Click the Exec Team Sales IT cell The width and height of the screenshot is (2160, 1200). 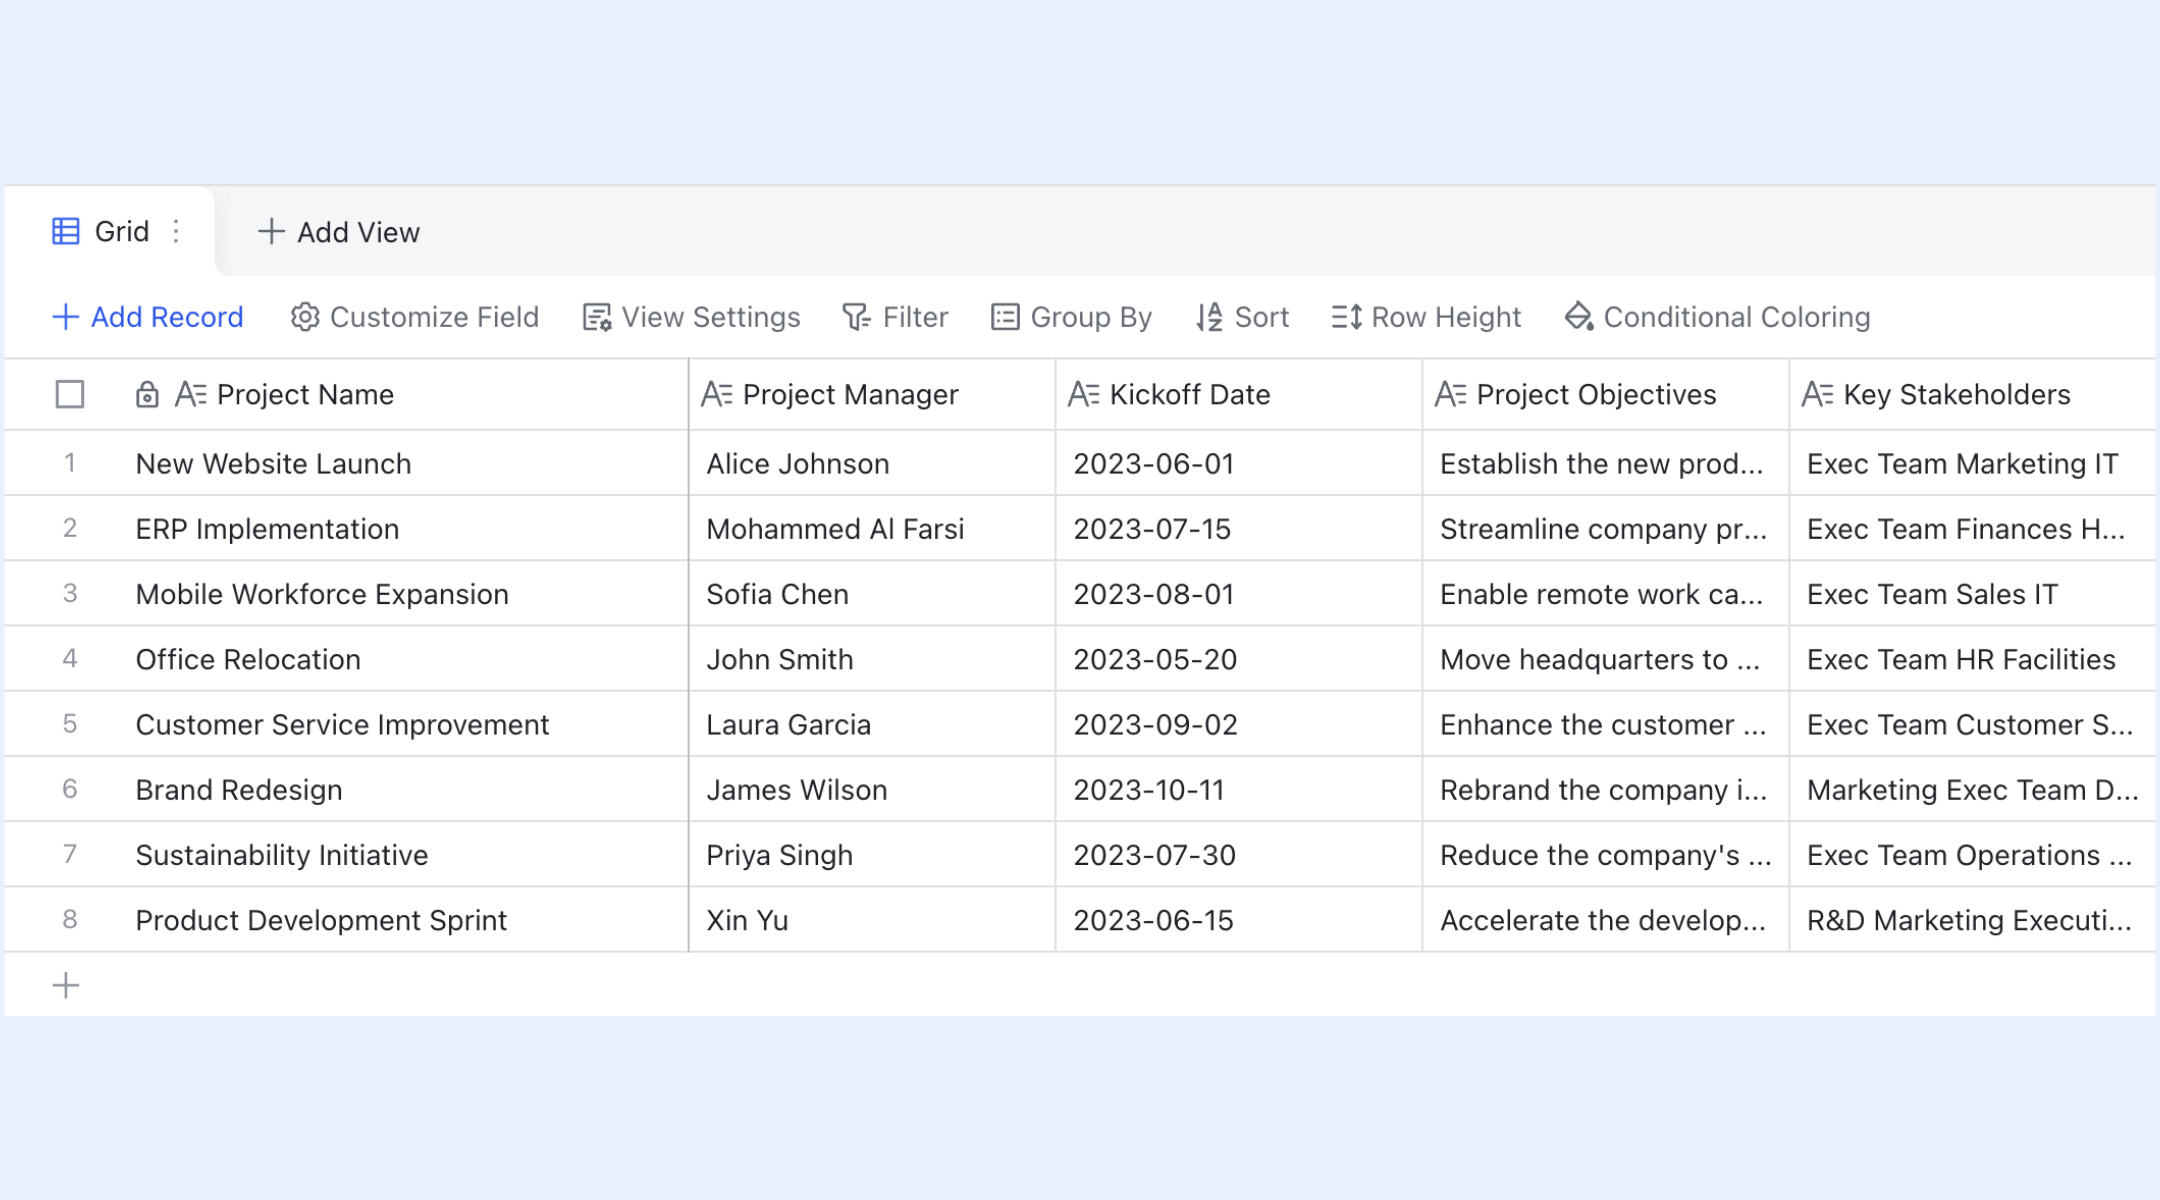(x=1973, y=594)
